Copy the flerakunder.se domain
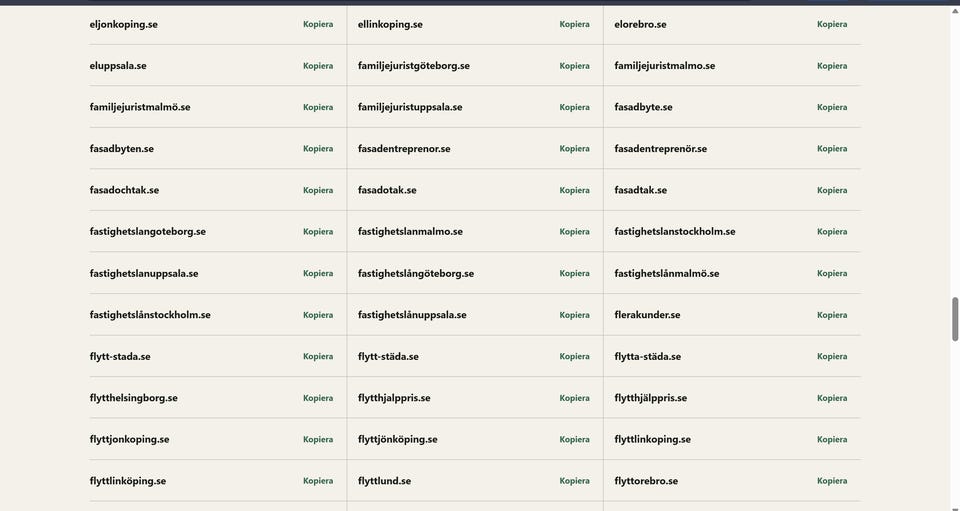 point(832,315)
